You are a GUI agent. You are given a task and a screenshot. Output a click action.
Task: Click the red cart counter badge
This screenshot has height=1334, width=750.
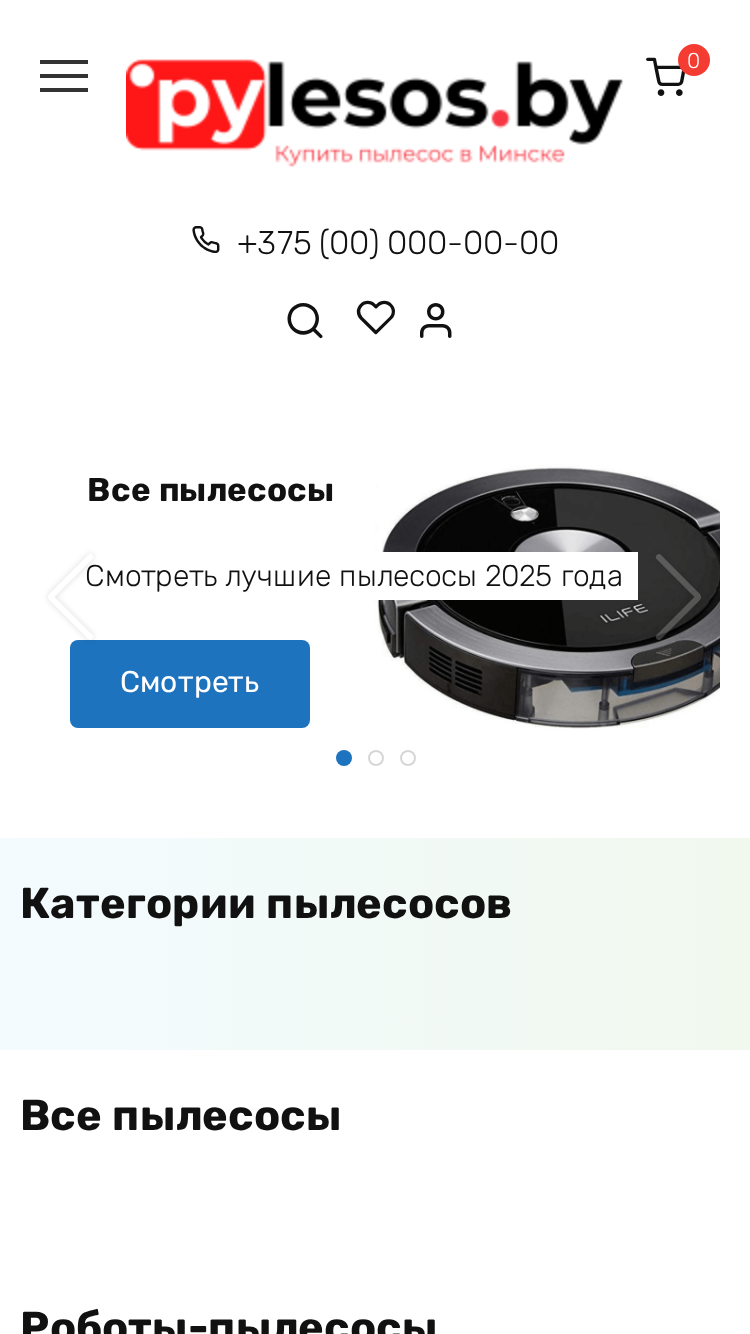pyautogui.click(x=694, y=60)
